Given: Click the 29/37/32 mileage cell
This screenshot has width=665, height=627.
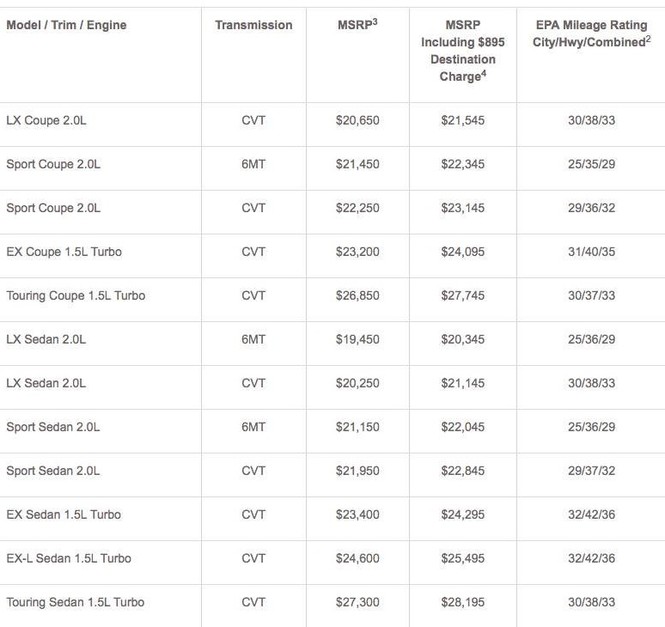Looking at the screenshot, I should (x=592, y=471).
